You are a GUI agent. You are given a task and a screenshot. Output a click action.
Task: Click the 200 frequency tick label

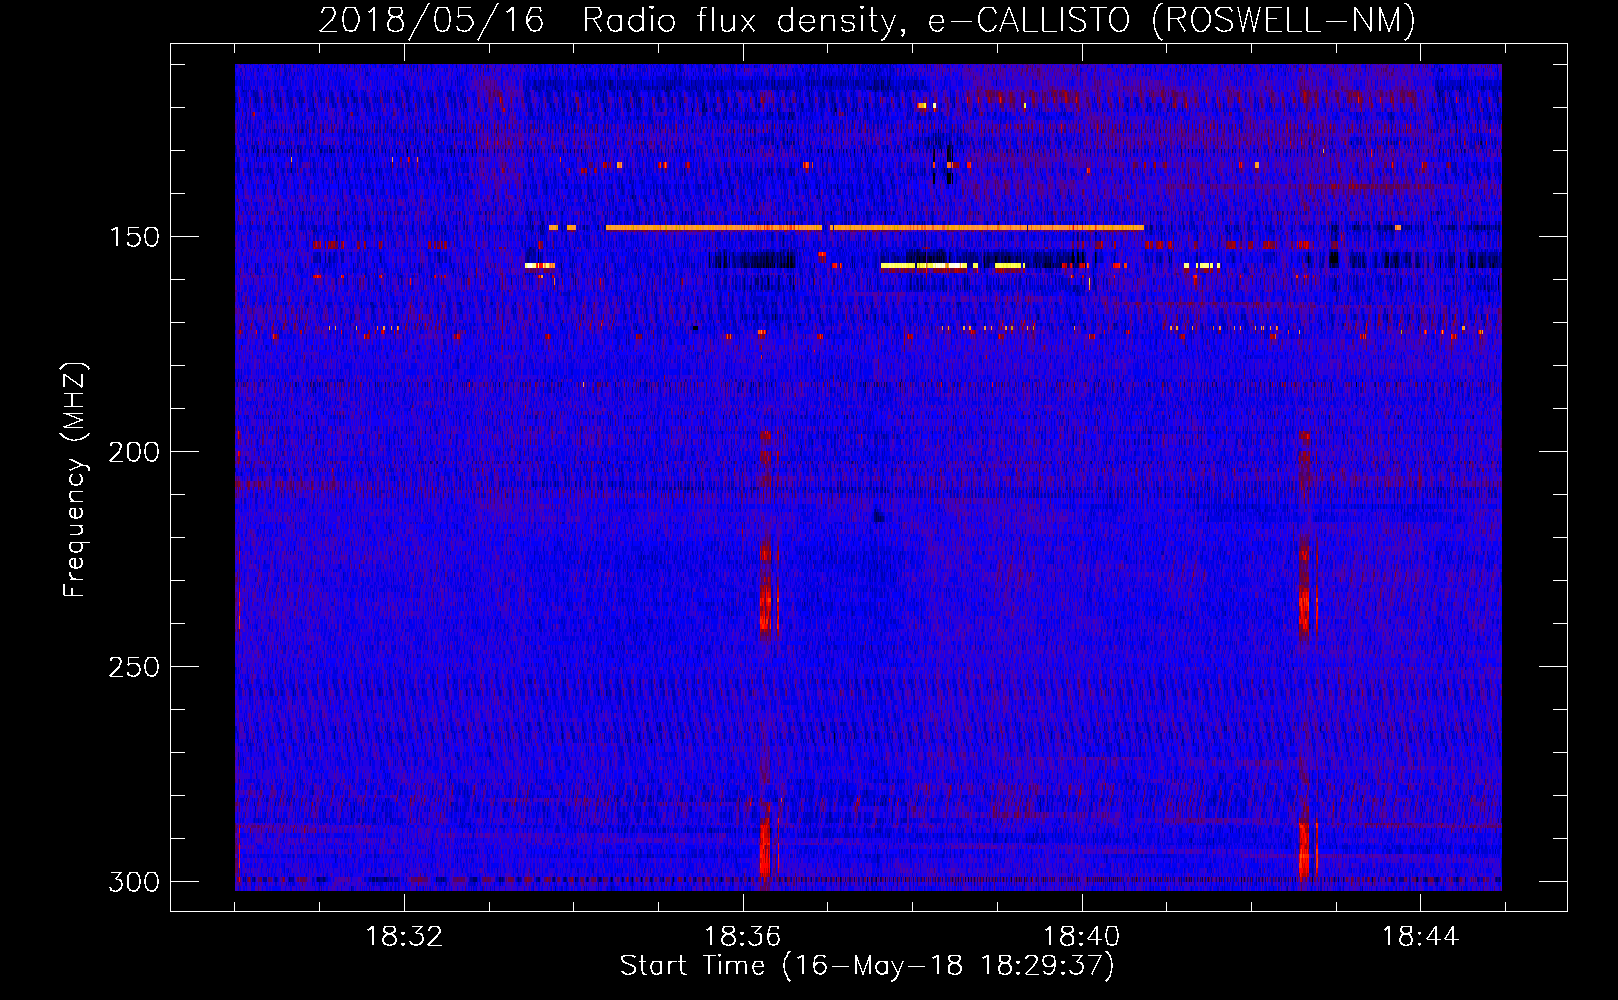[133, 452]
